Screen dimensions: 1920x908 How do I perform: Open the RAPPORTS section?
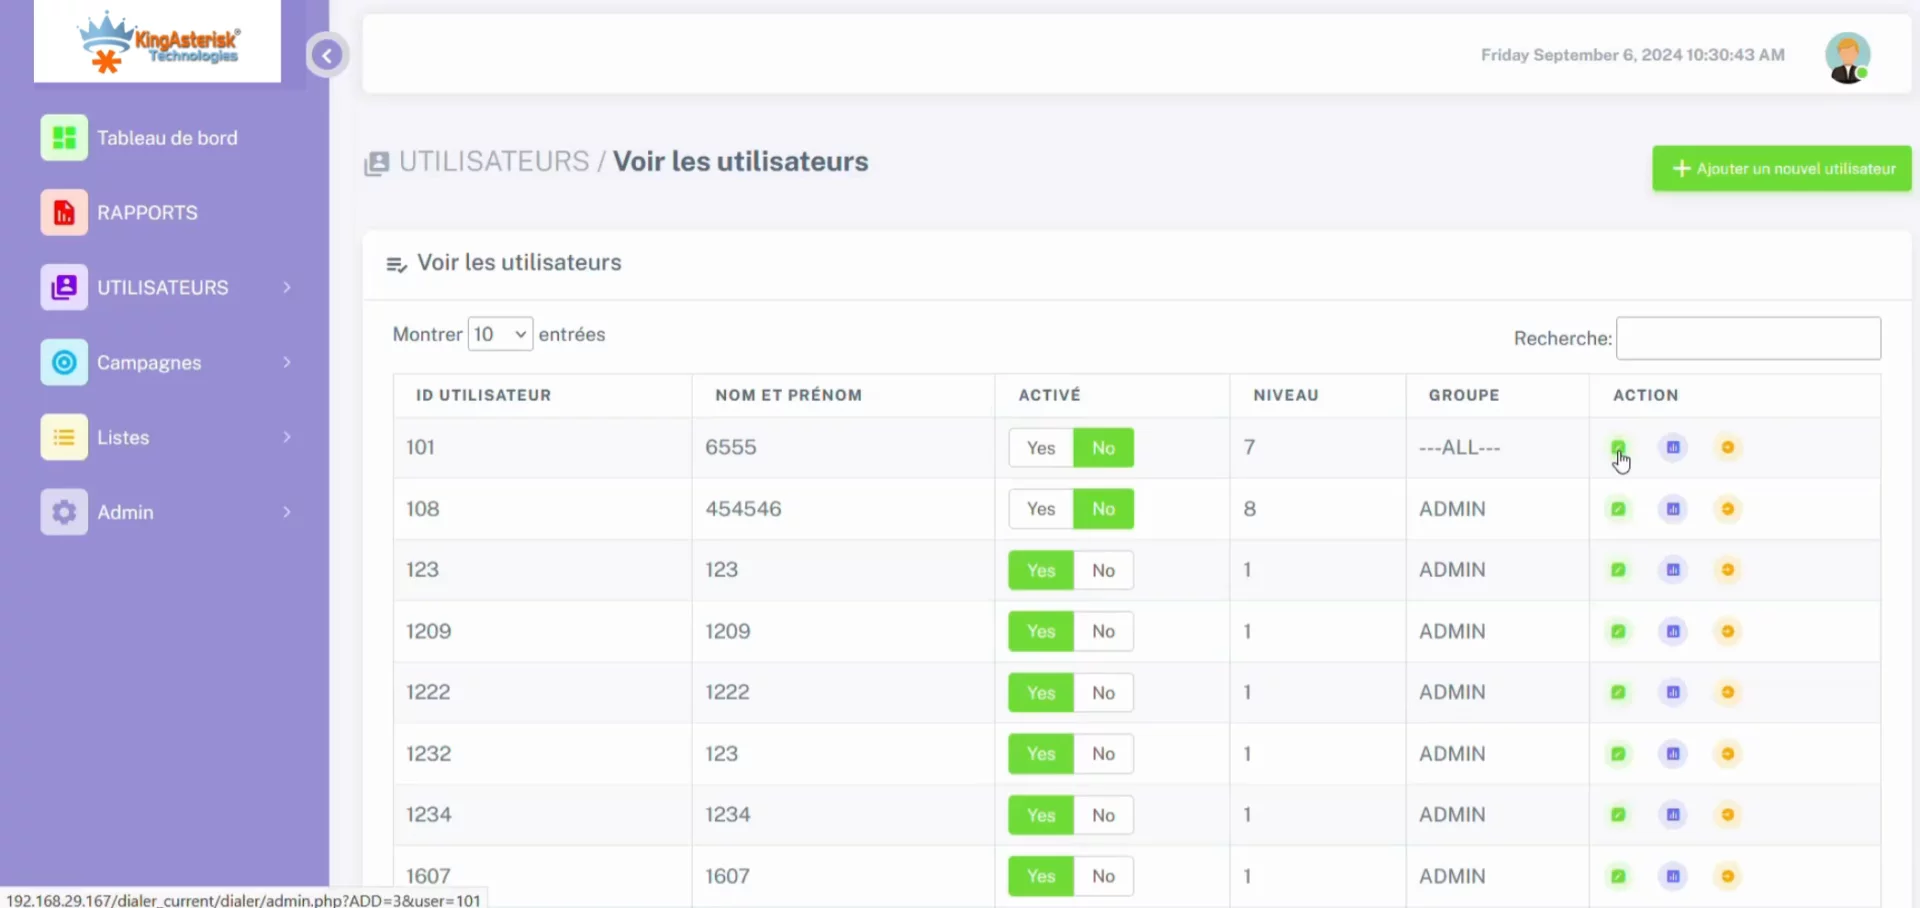click(x=63, y=212)
